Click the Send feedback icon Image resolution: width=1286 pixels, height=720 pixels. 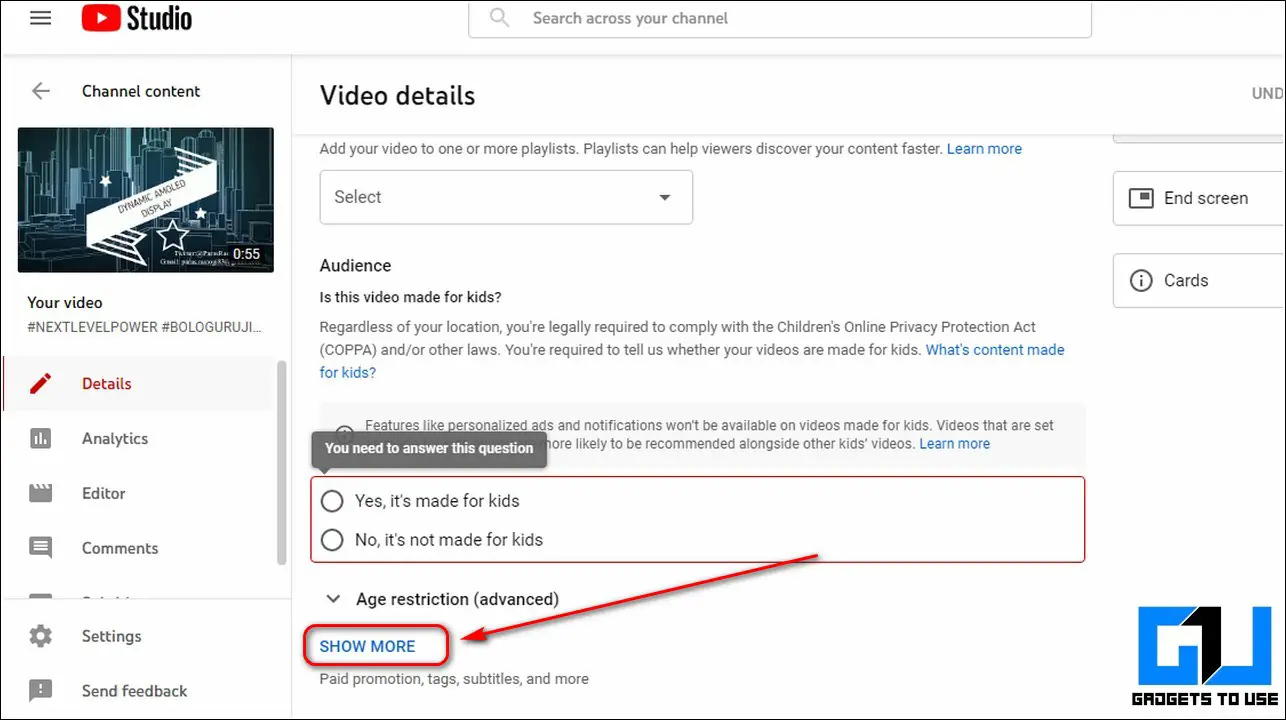[x=41, y=691]
